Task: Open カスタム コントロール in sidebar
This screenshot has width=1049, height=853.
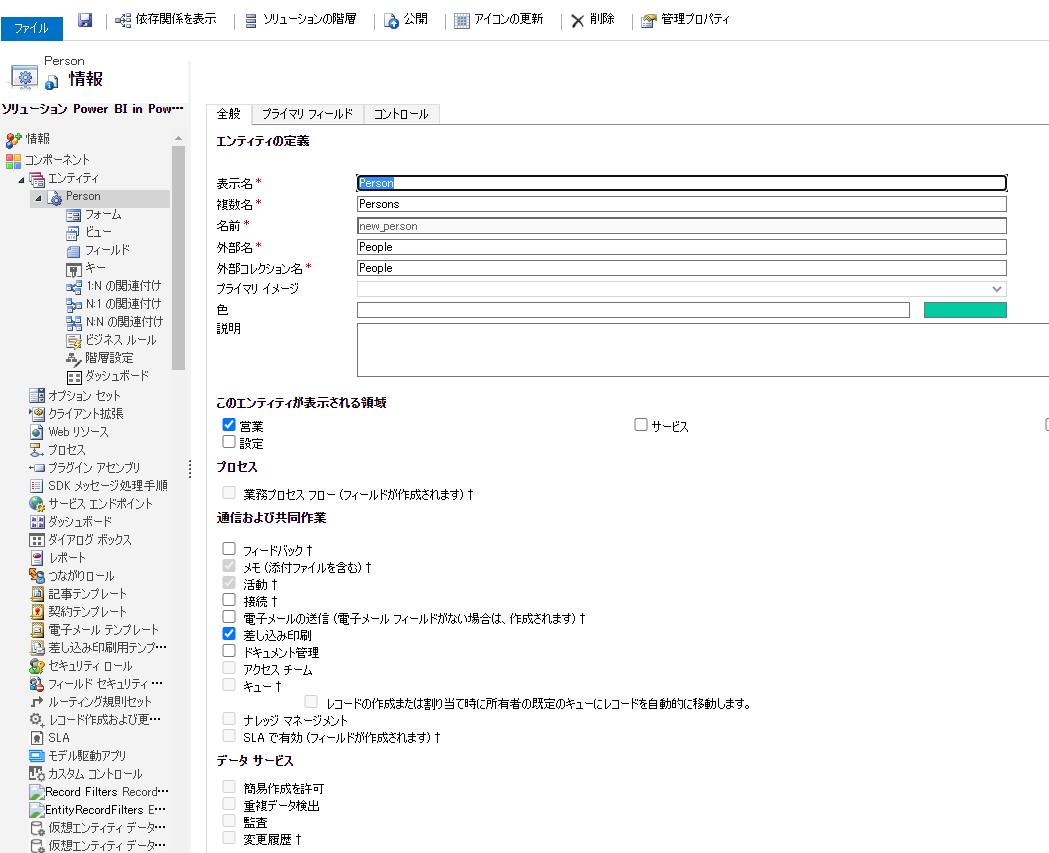Action: pos(95,775)
